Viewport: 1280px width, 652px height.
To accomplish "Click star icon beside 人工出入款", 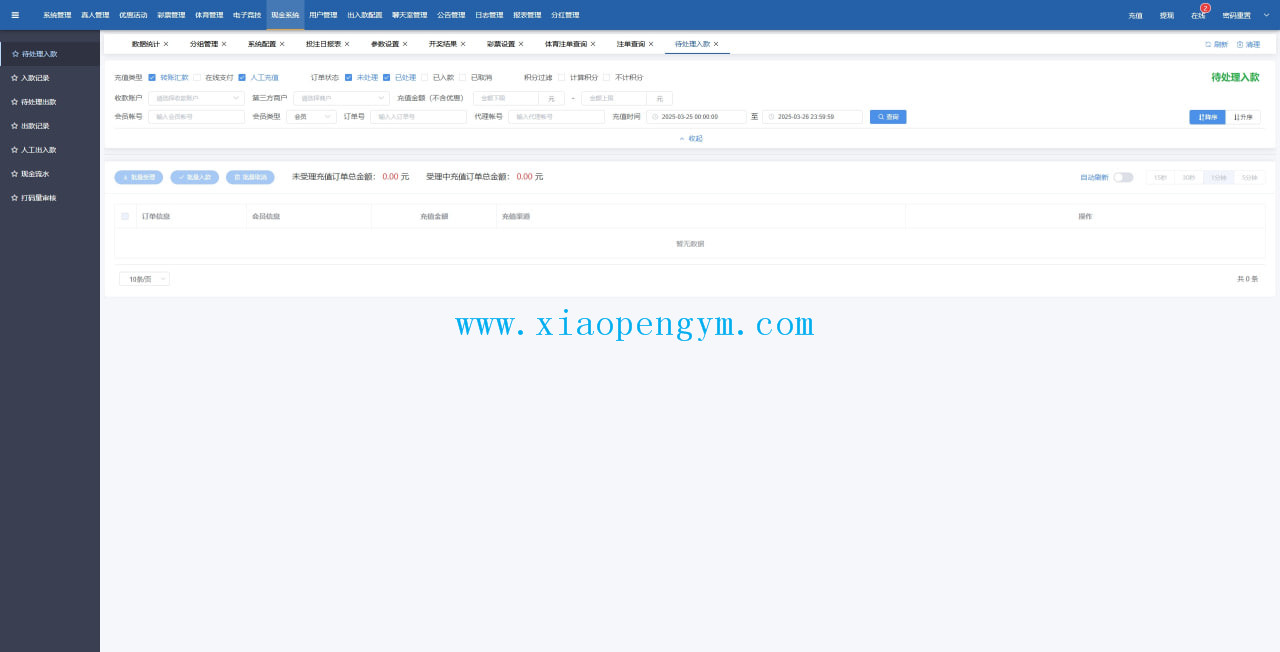I will point(14,150).
